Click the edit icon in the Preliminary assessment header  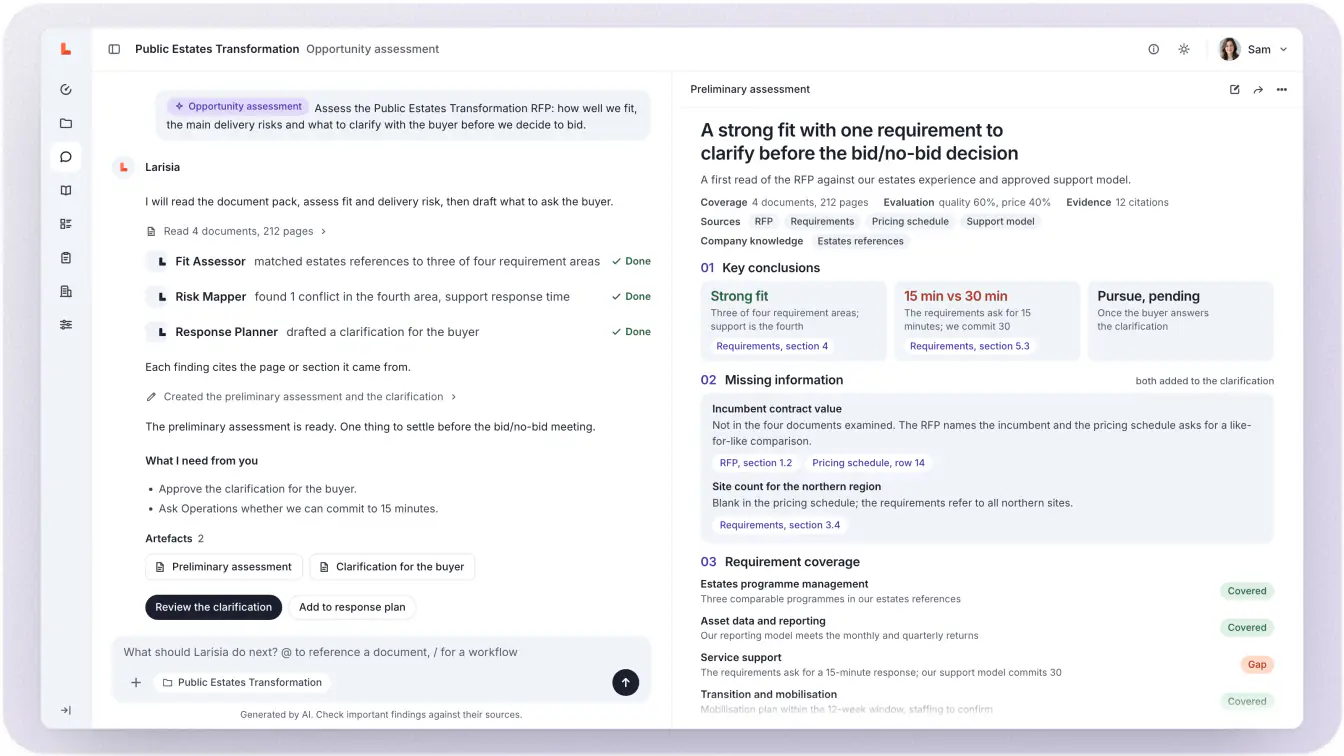(1234, 90)
